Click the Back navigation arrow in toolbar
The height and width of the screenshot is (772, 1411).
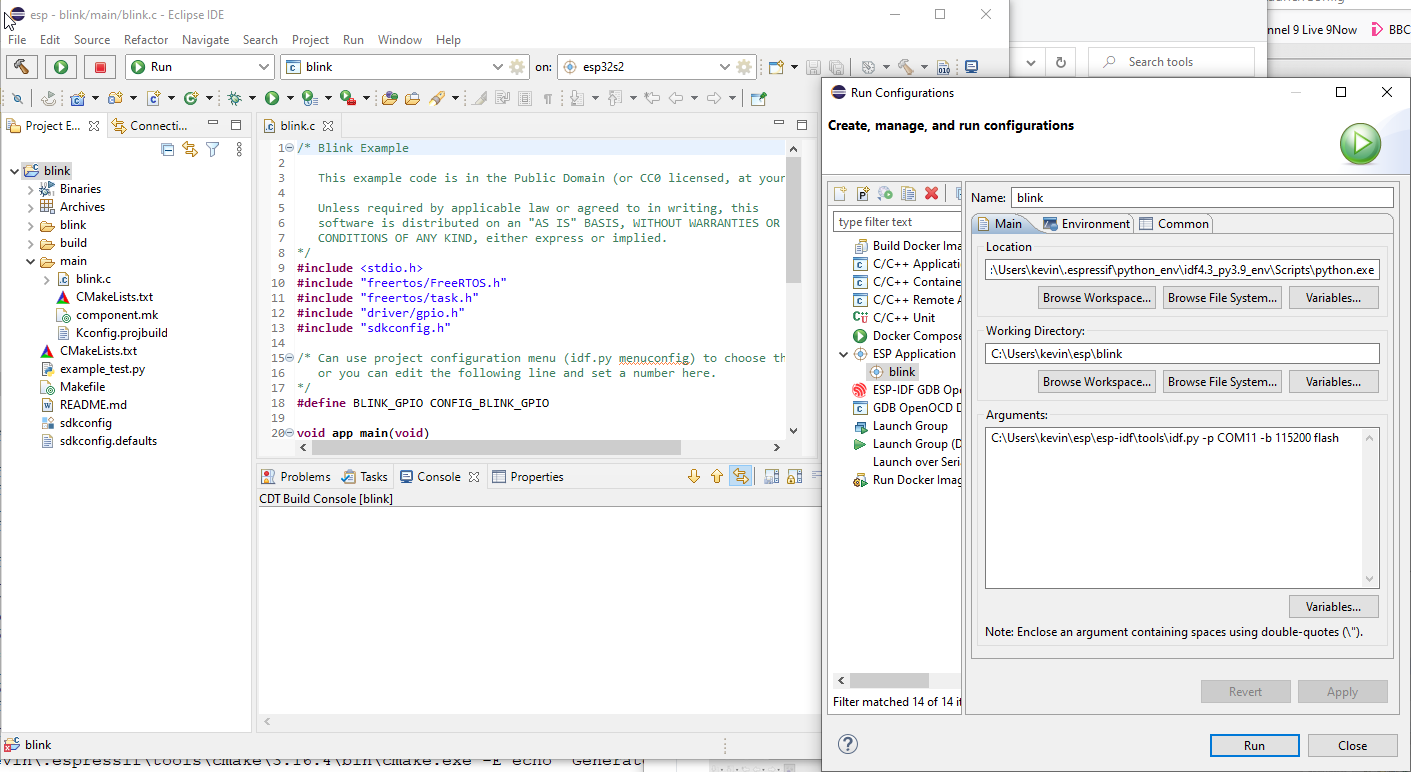tap(676, 98)
